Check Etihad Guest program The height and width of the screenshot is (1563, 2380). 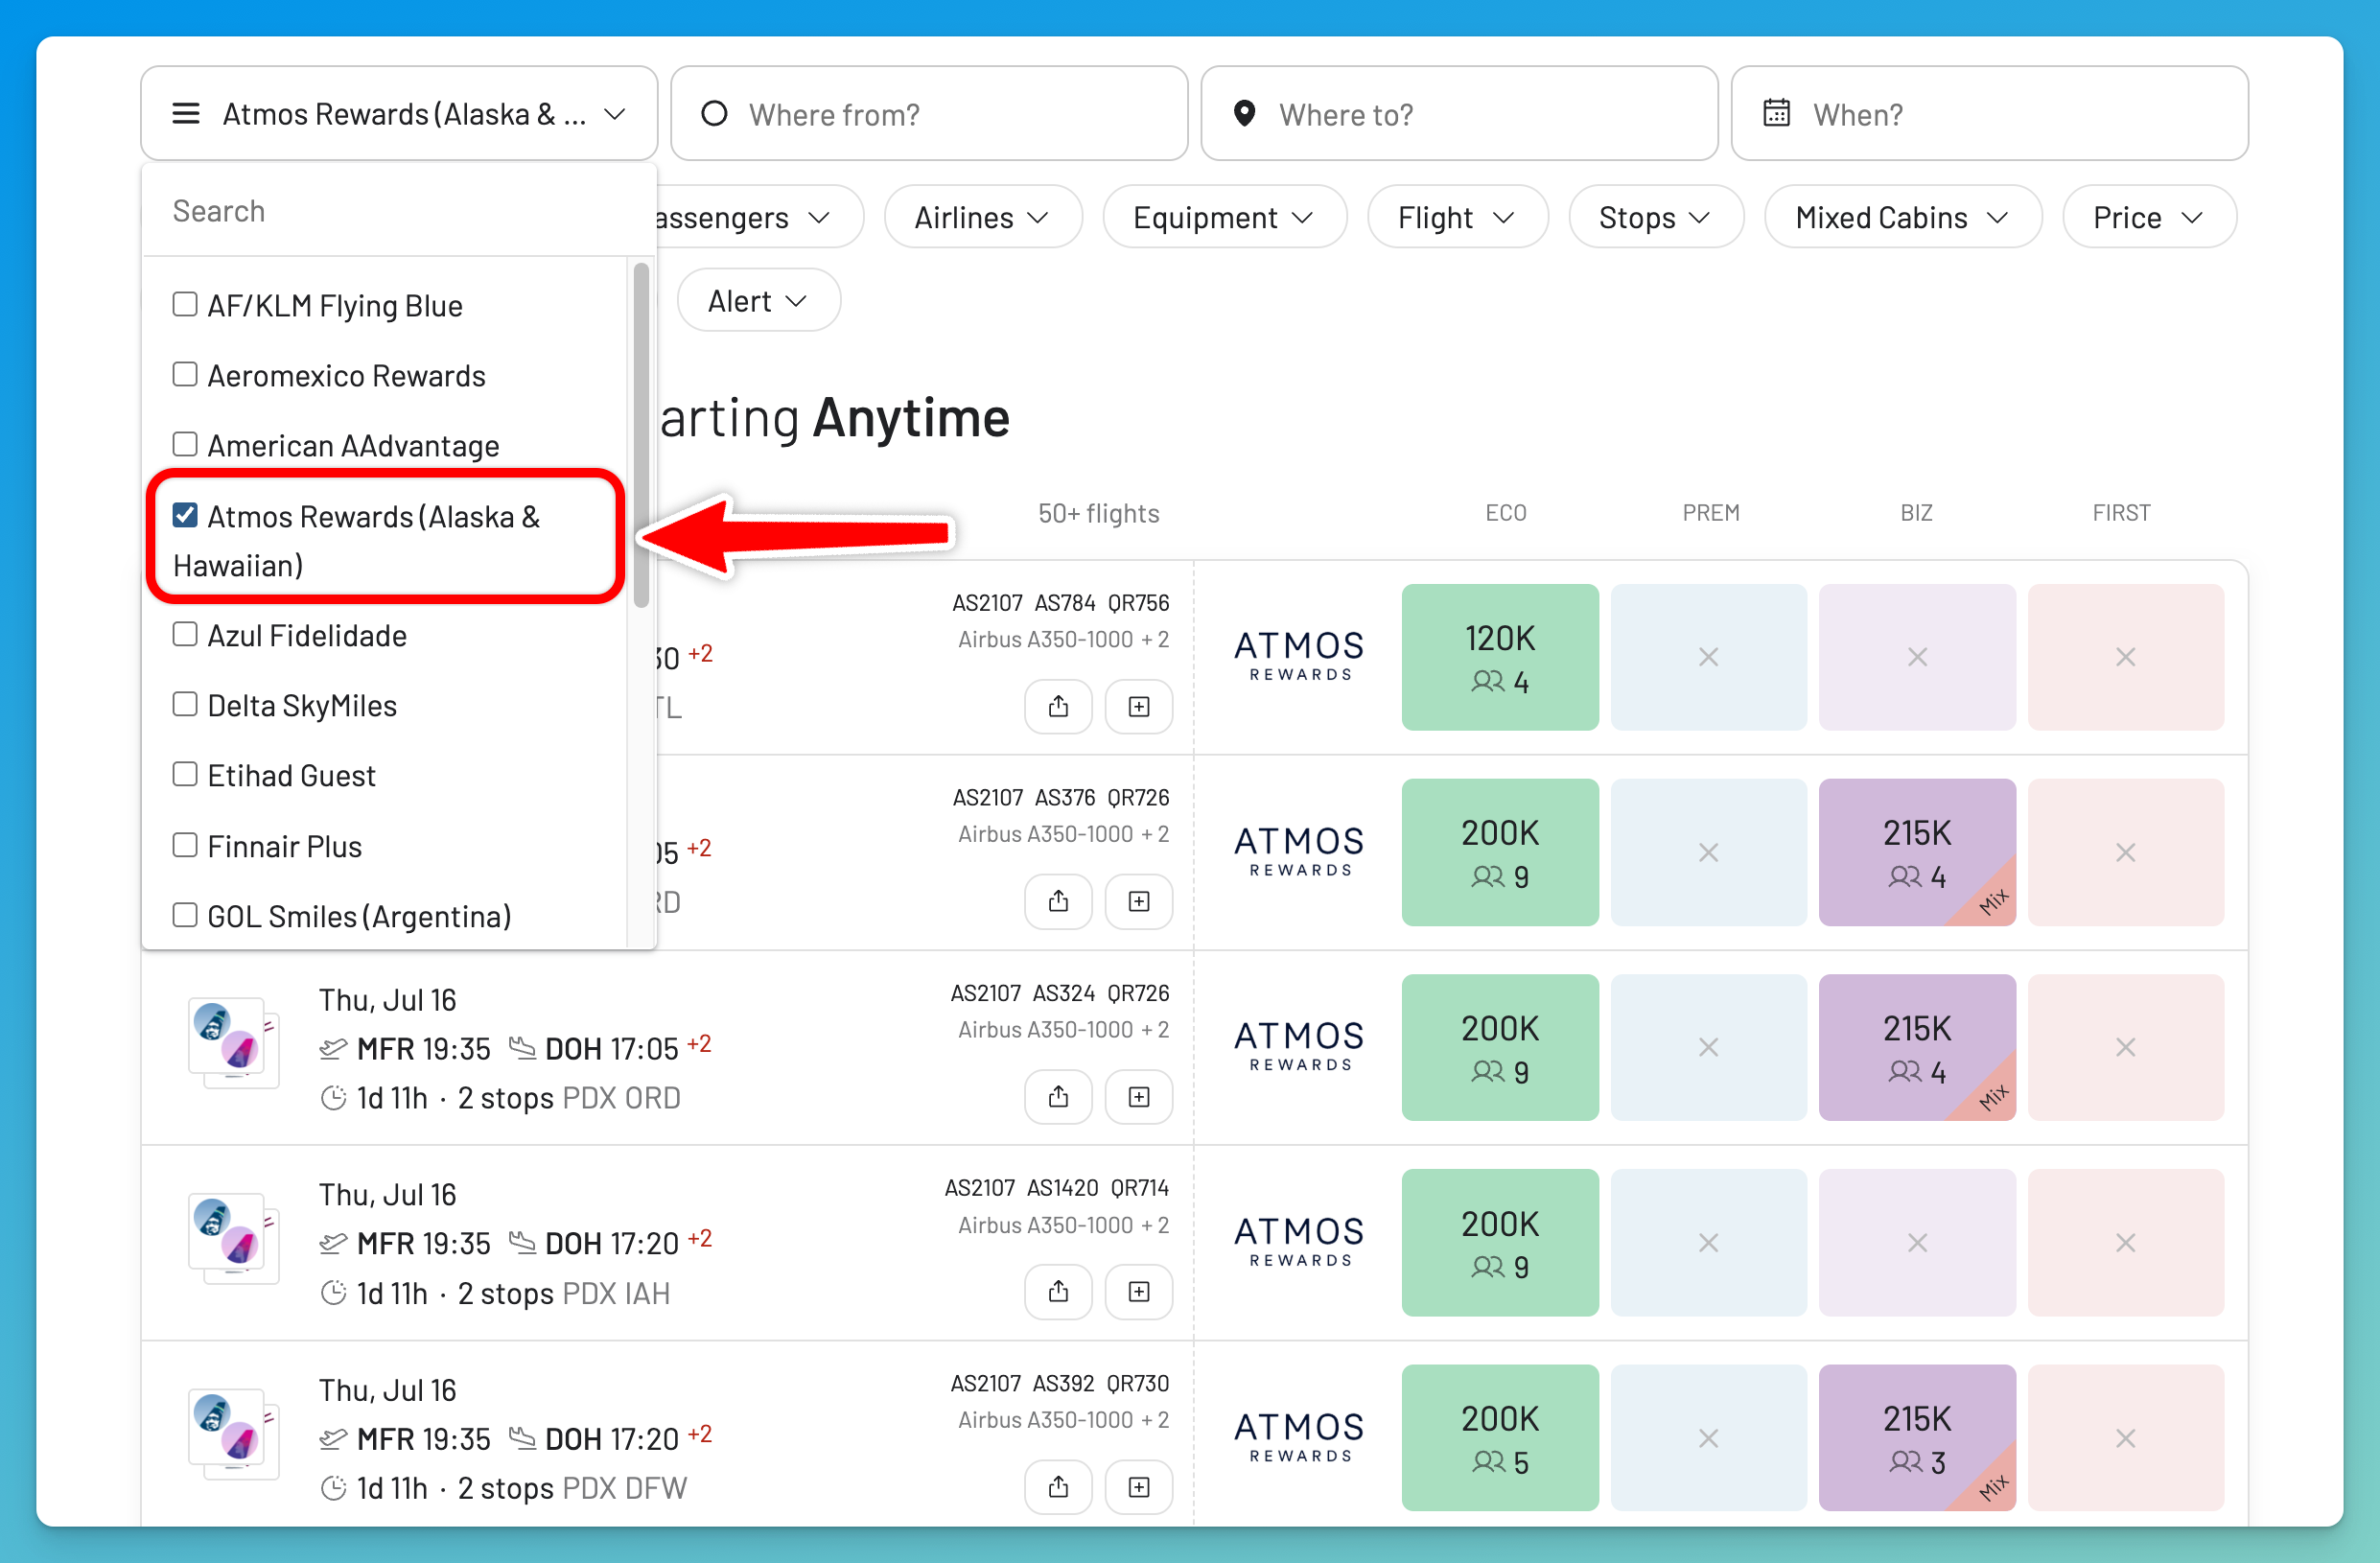(x=185, y=774)
